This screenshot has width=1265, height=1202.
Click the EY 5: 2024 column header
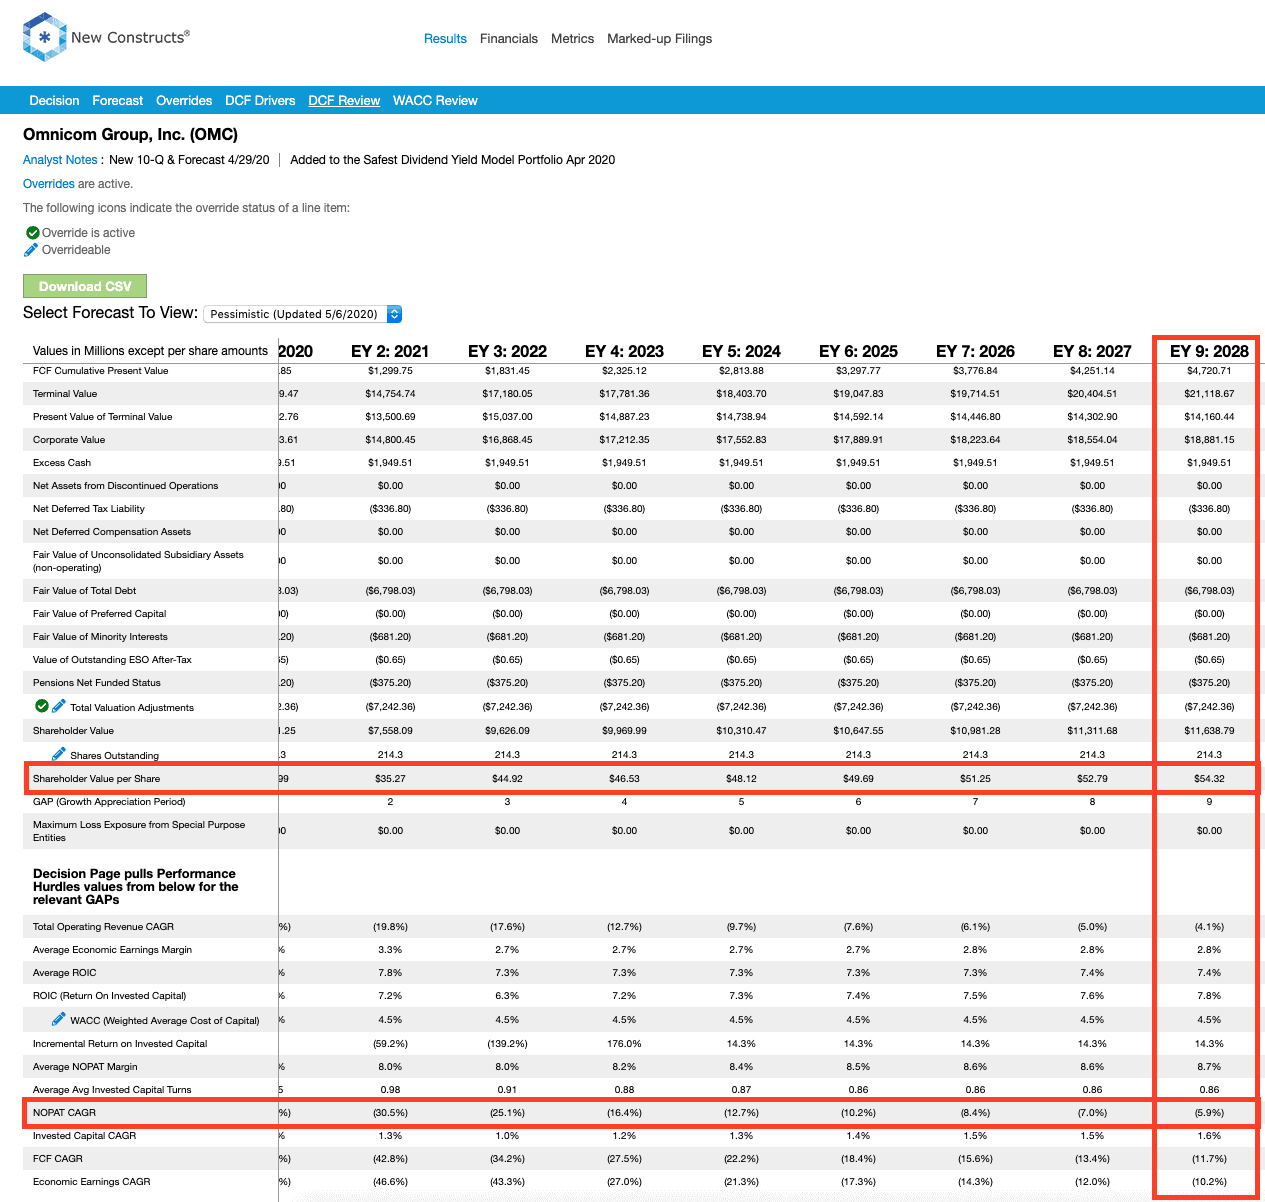pos(741,351)
